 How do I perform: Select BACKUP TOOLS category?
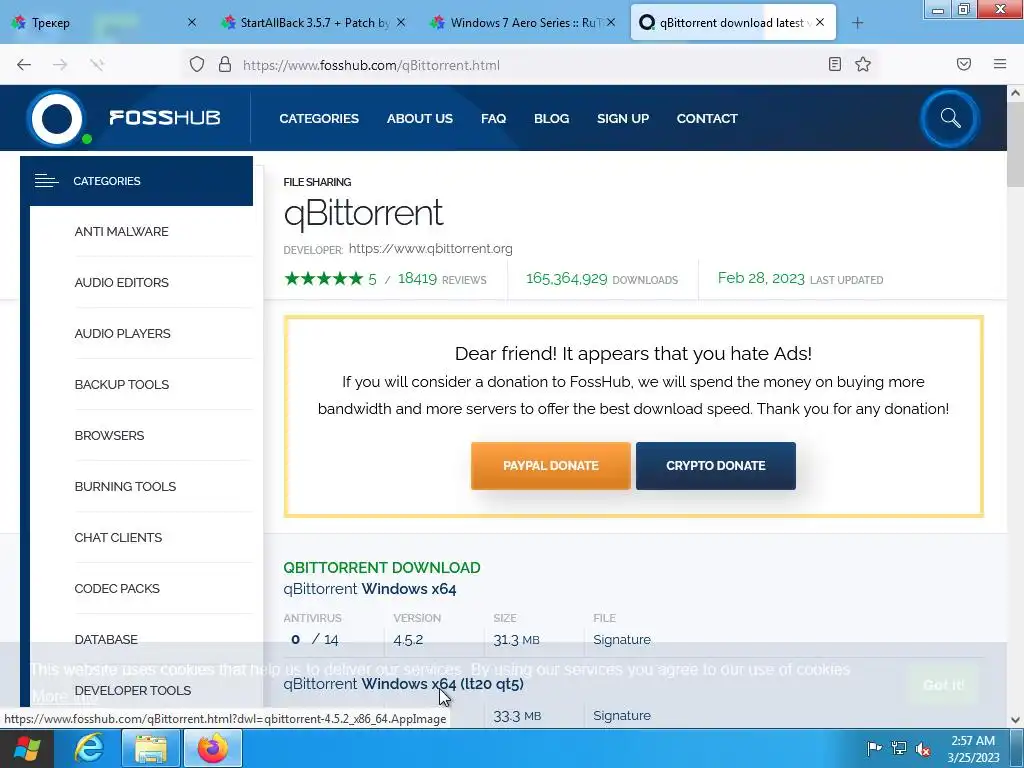point(121,385)
